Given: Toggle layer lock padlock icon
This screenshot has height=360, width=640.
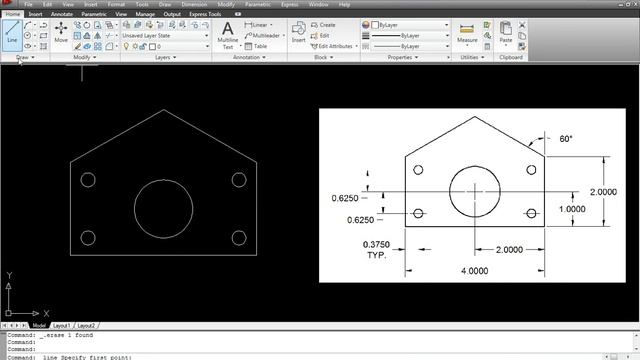Looking at the screenshot, I should 143,47.
